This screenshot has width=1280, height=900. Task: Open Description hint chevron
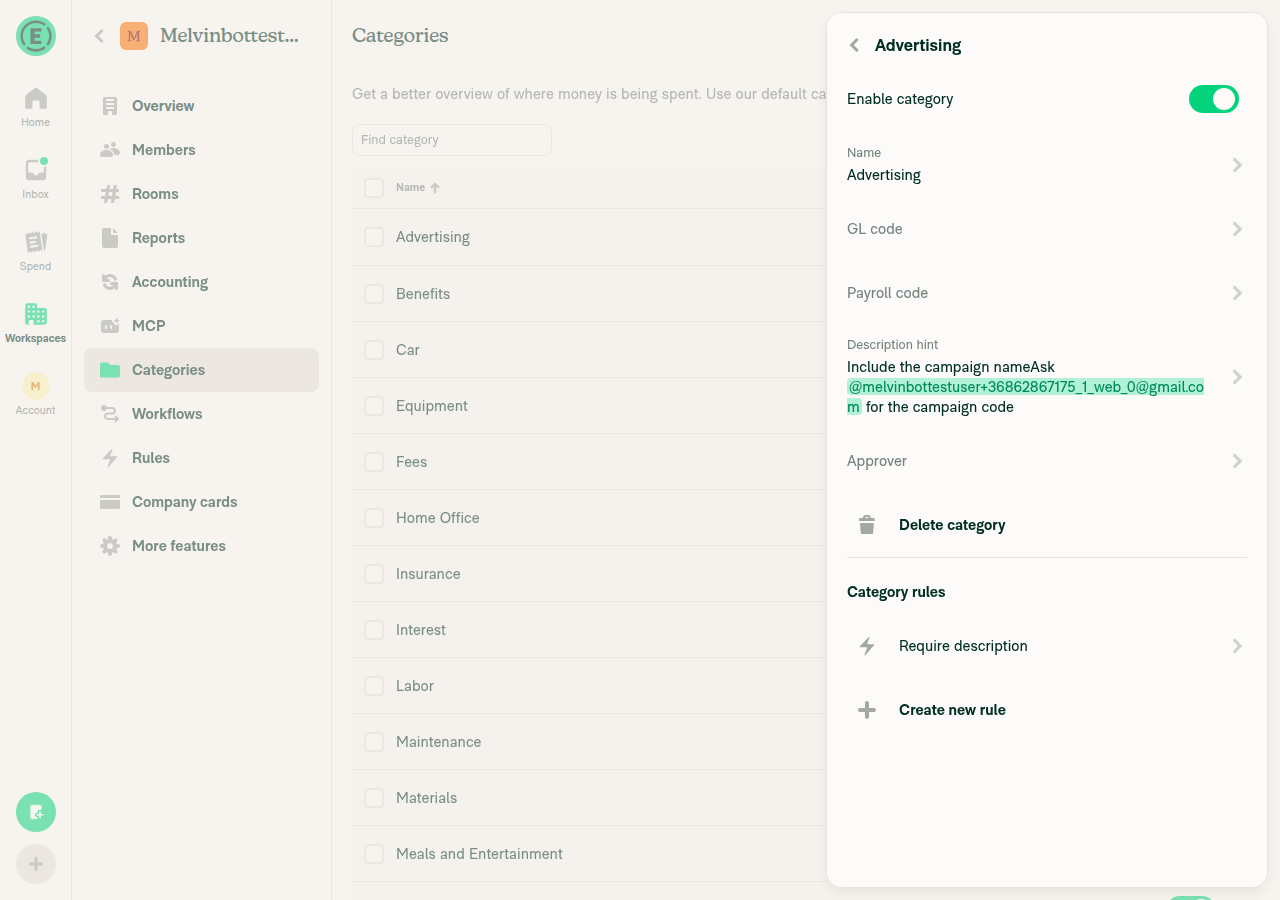point(1237,377)
